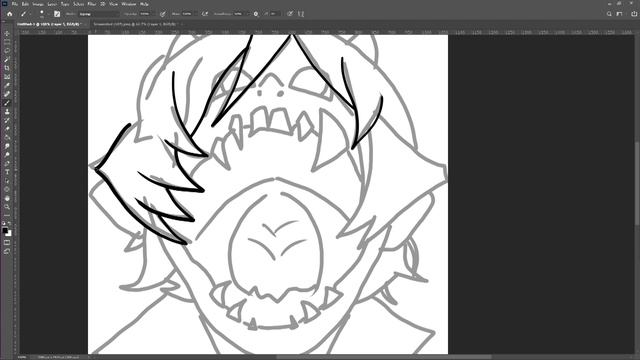
Task: Open the Image menu
Action: (38, 4)
